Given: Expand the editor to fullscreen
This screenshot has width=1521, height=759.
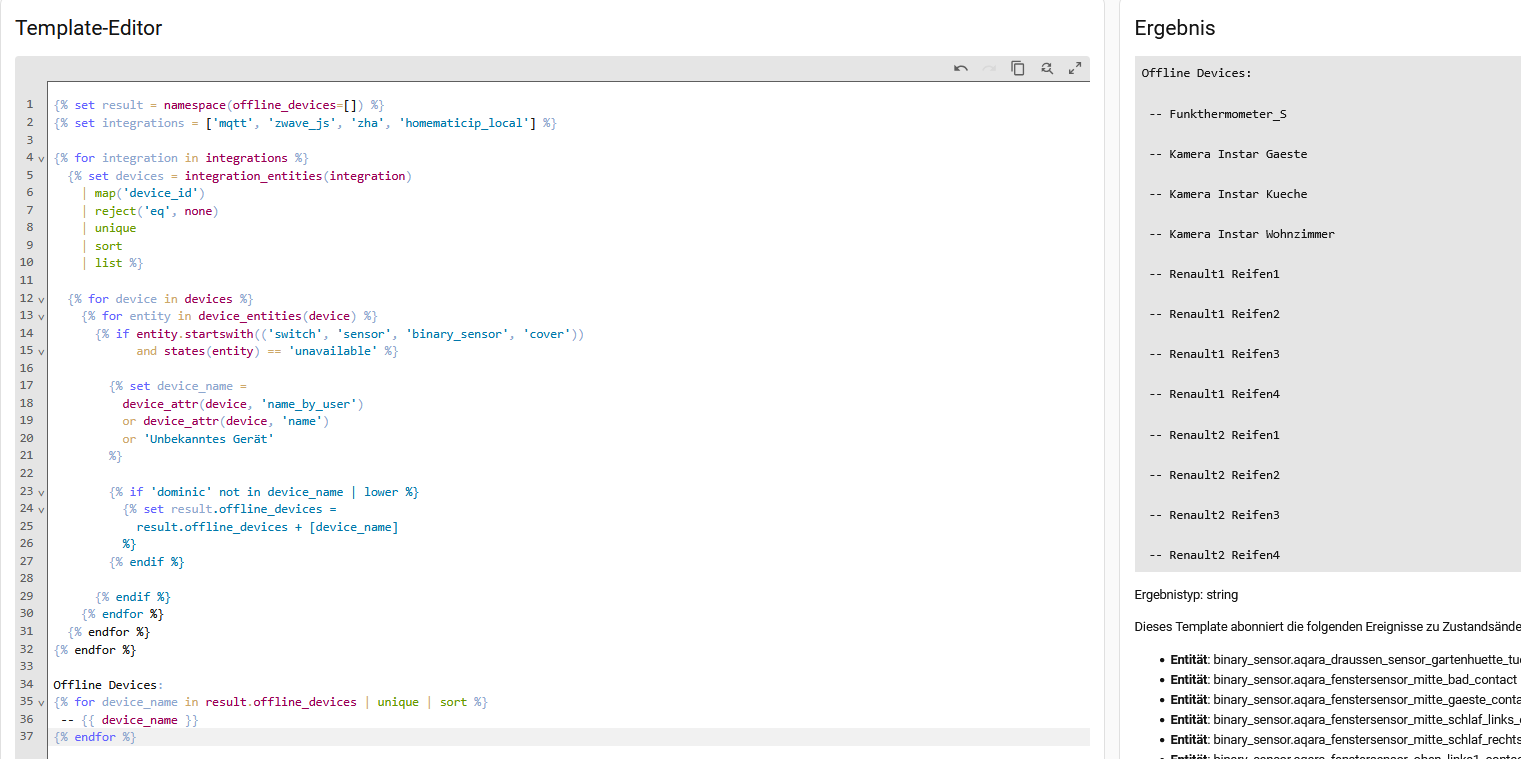Looking at the screenshot, I should (x=1075, y=68).
